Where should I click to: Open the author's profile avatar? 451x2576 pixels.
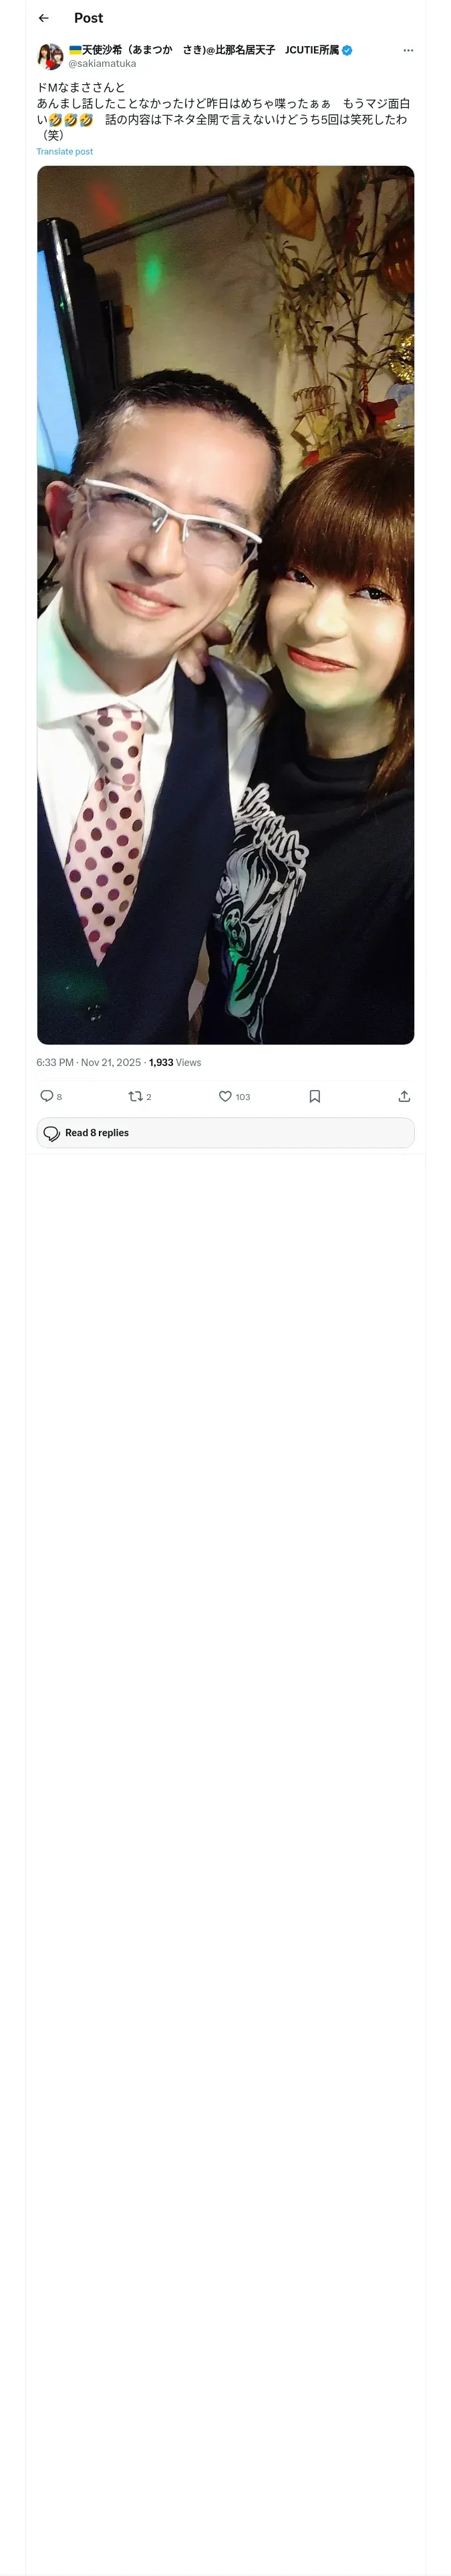(x=50, y=56)
